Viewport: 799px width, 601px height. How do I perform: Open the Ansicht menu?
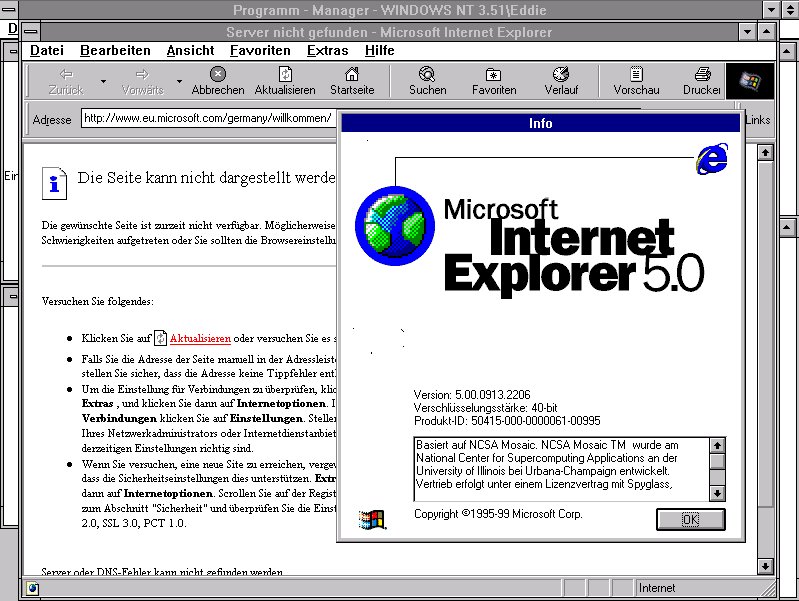(190, 50)
